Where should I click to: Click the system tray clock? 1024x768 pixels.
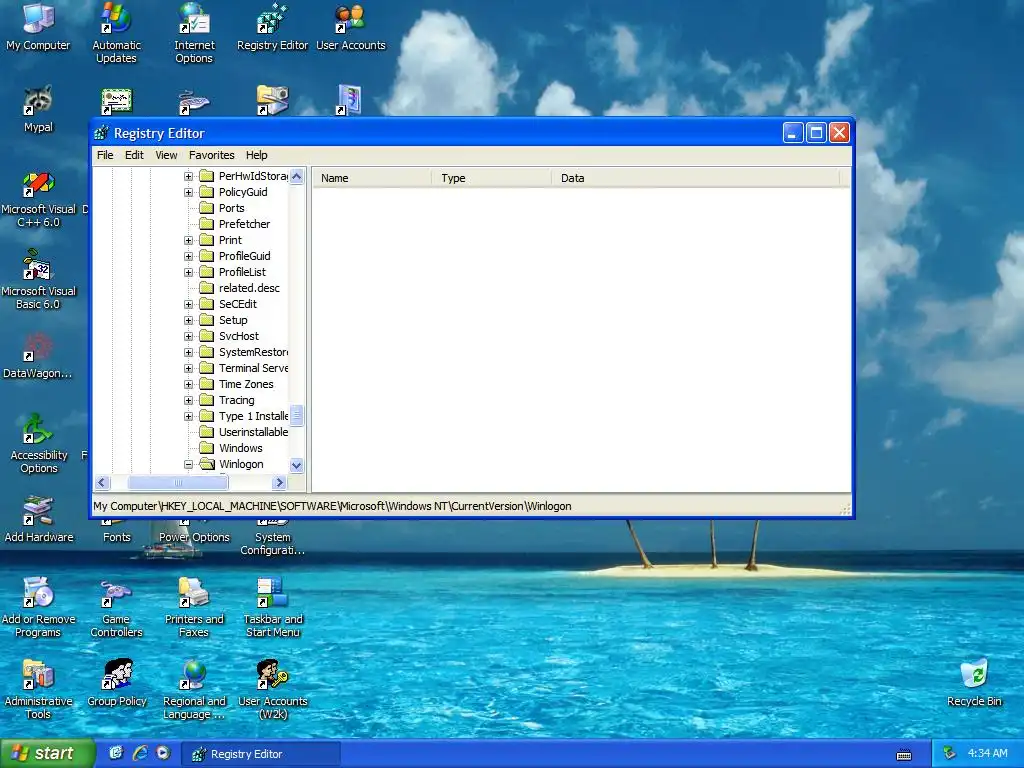click(987, 753)
